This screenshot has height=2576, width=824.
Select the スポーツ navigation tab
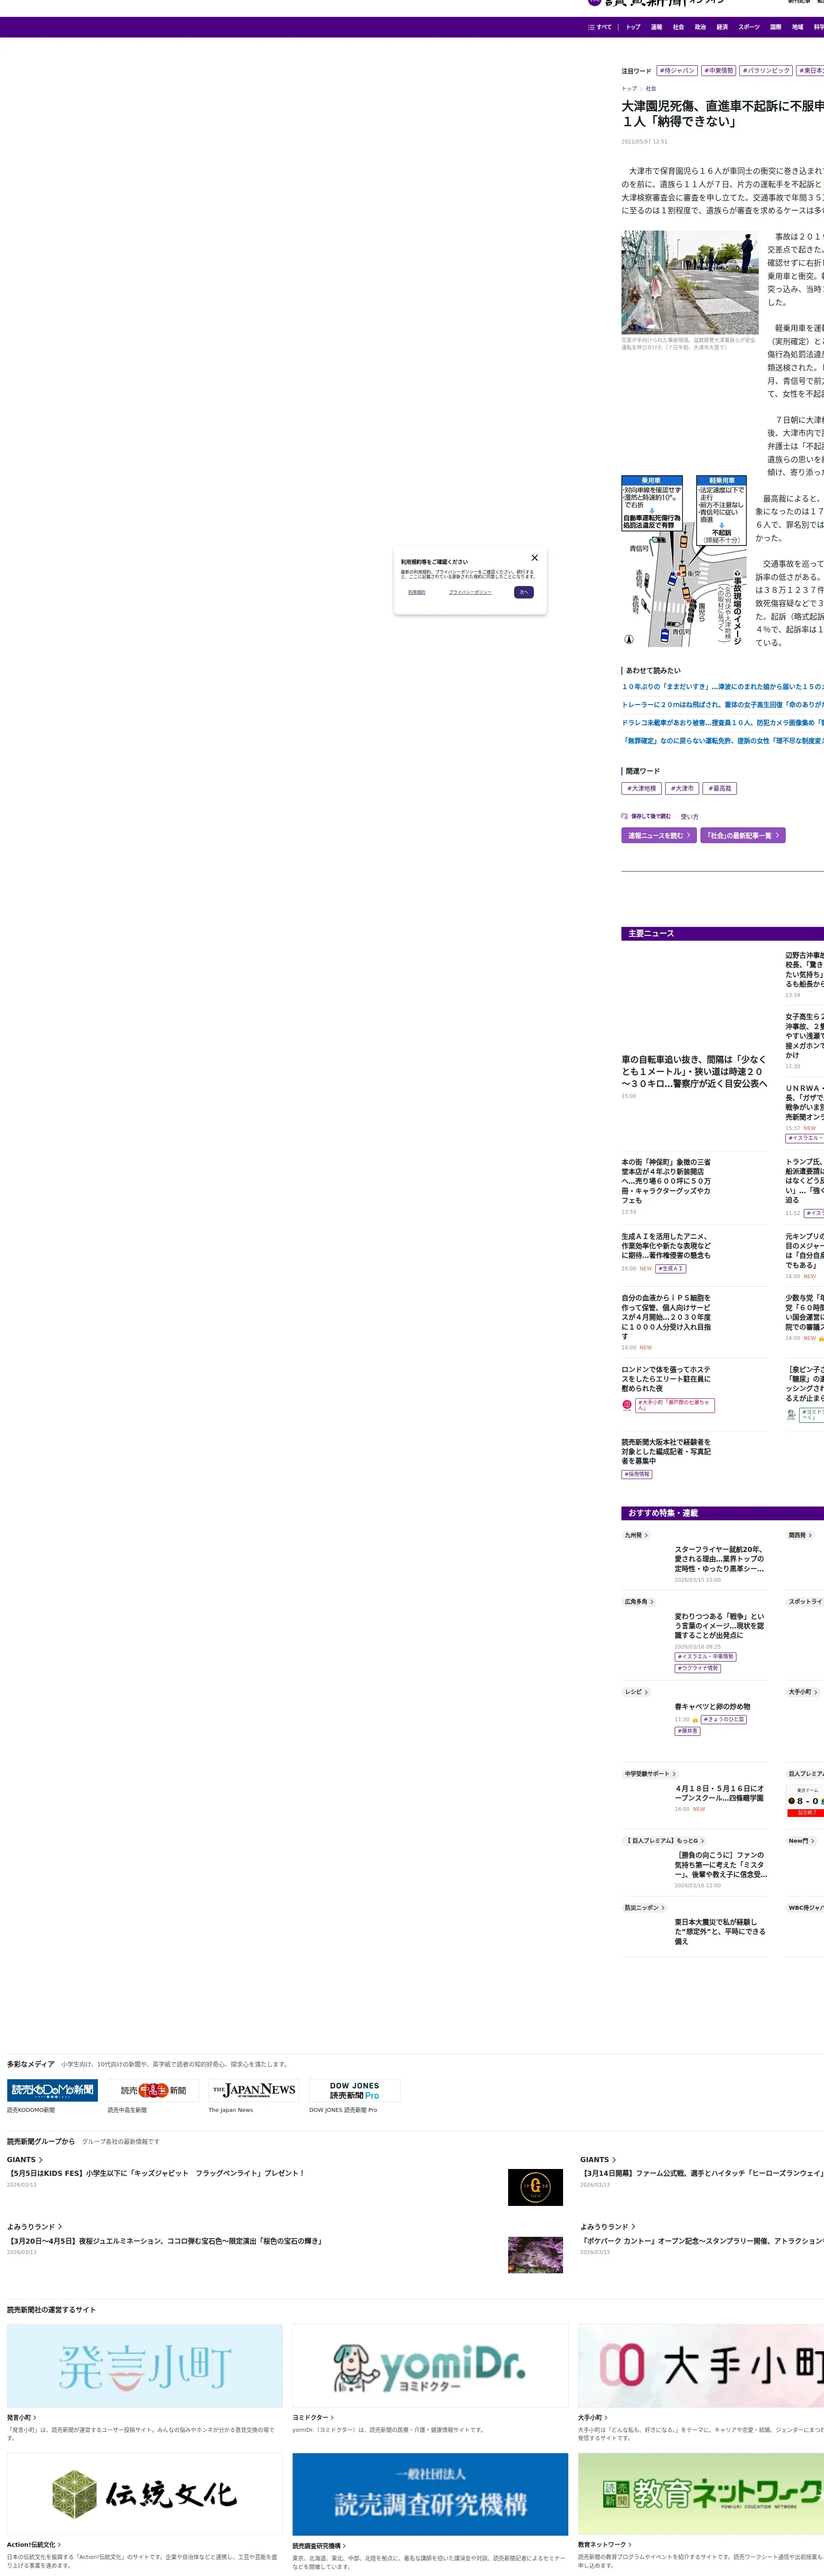(748, 27)
